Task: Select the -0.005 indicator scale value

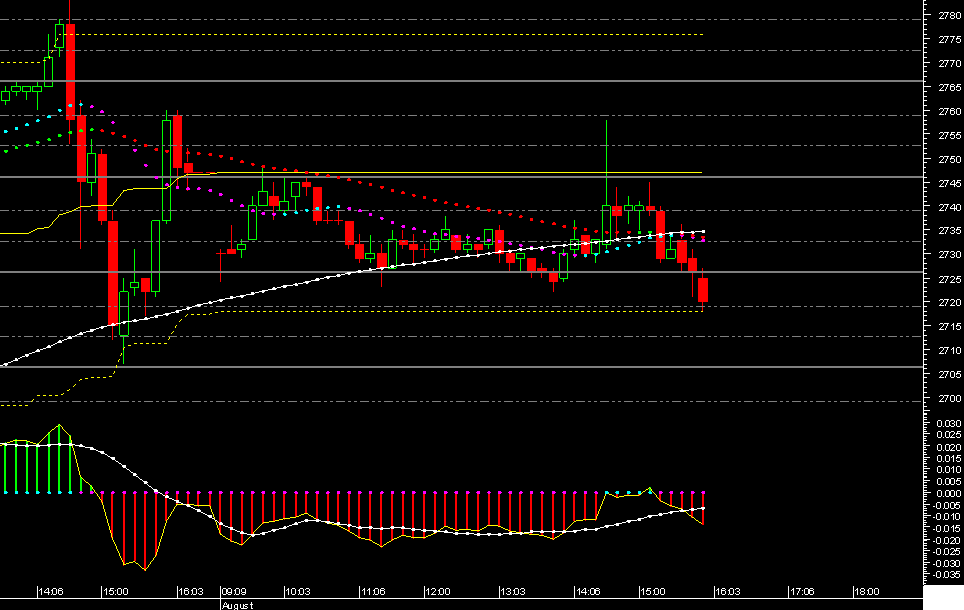Action: pos(947,505)
